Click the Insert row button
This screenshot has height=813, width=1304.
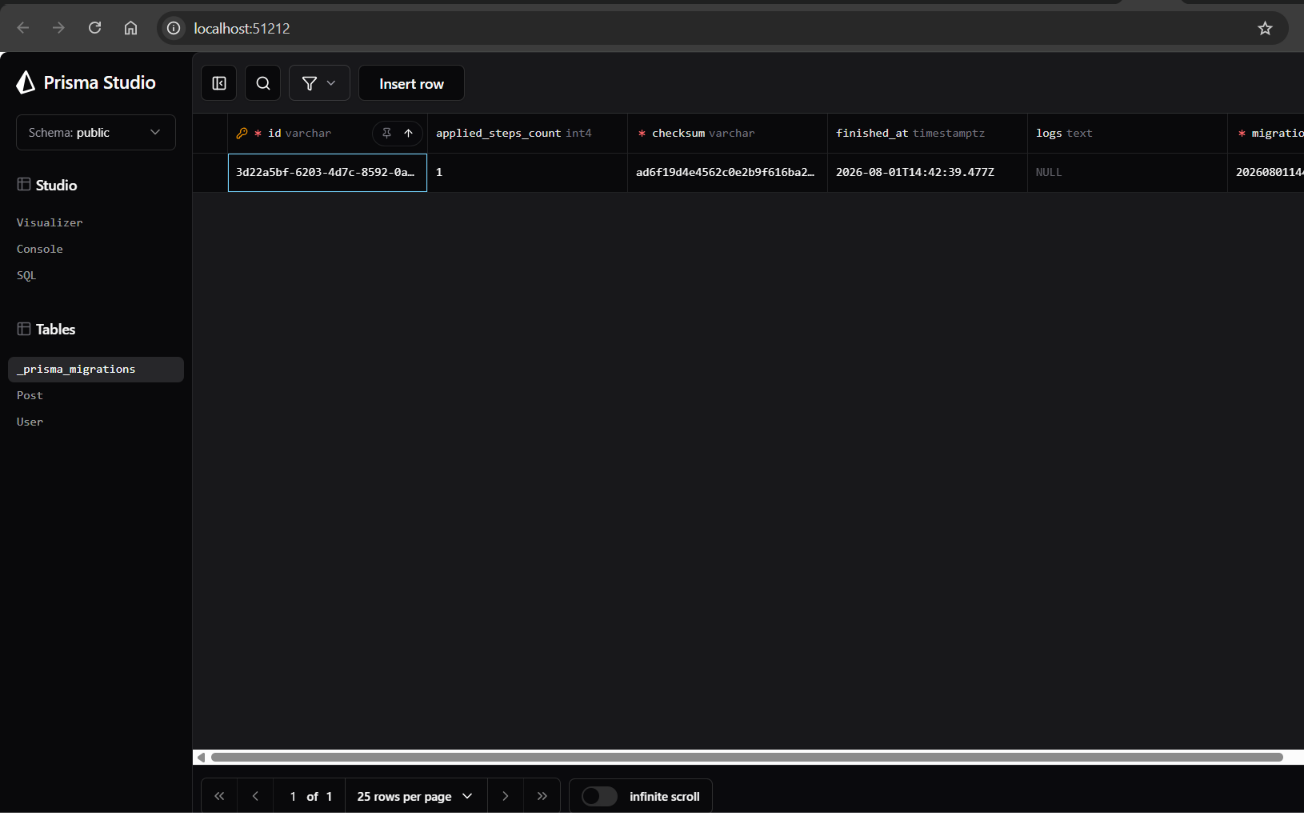tap(411, 84)
